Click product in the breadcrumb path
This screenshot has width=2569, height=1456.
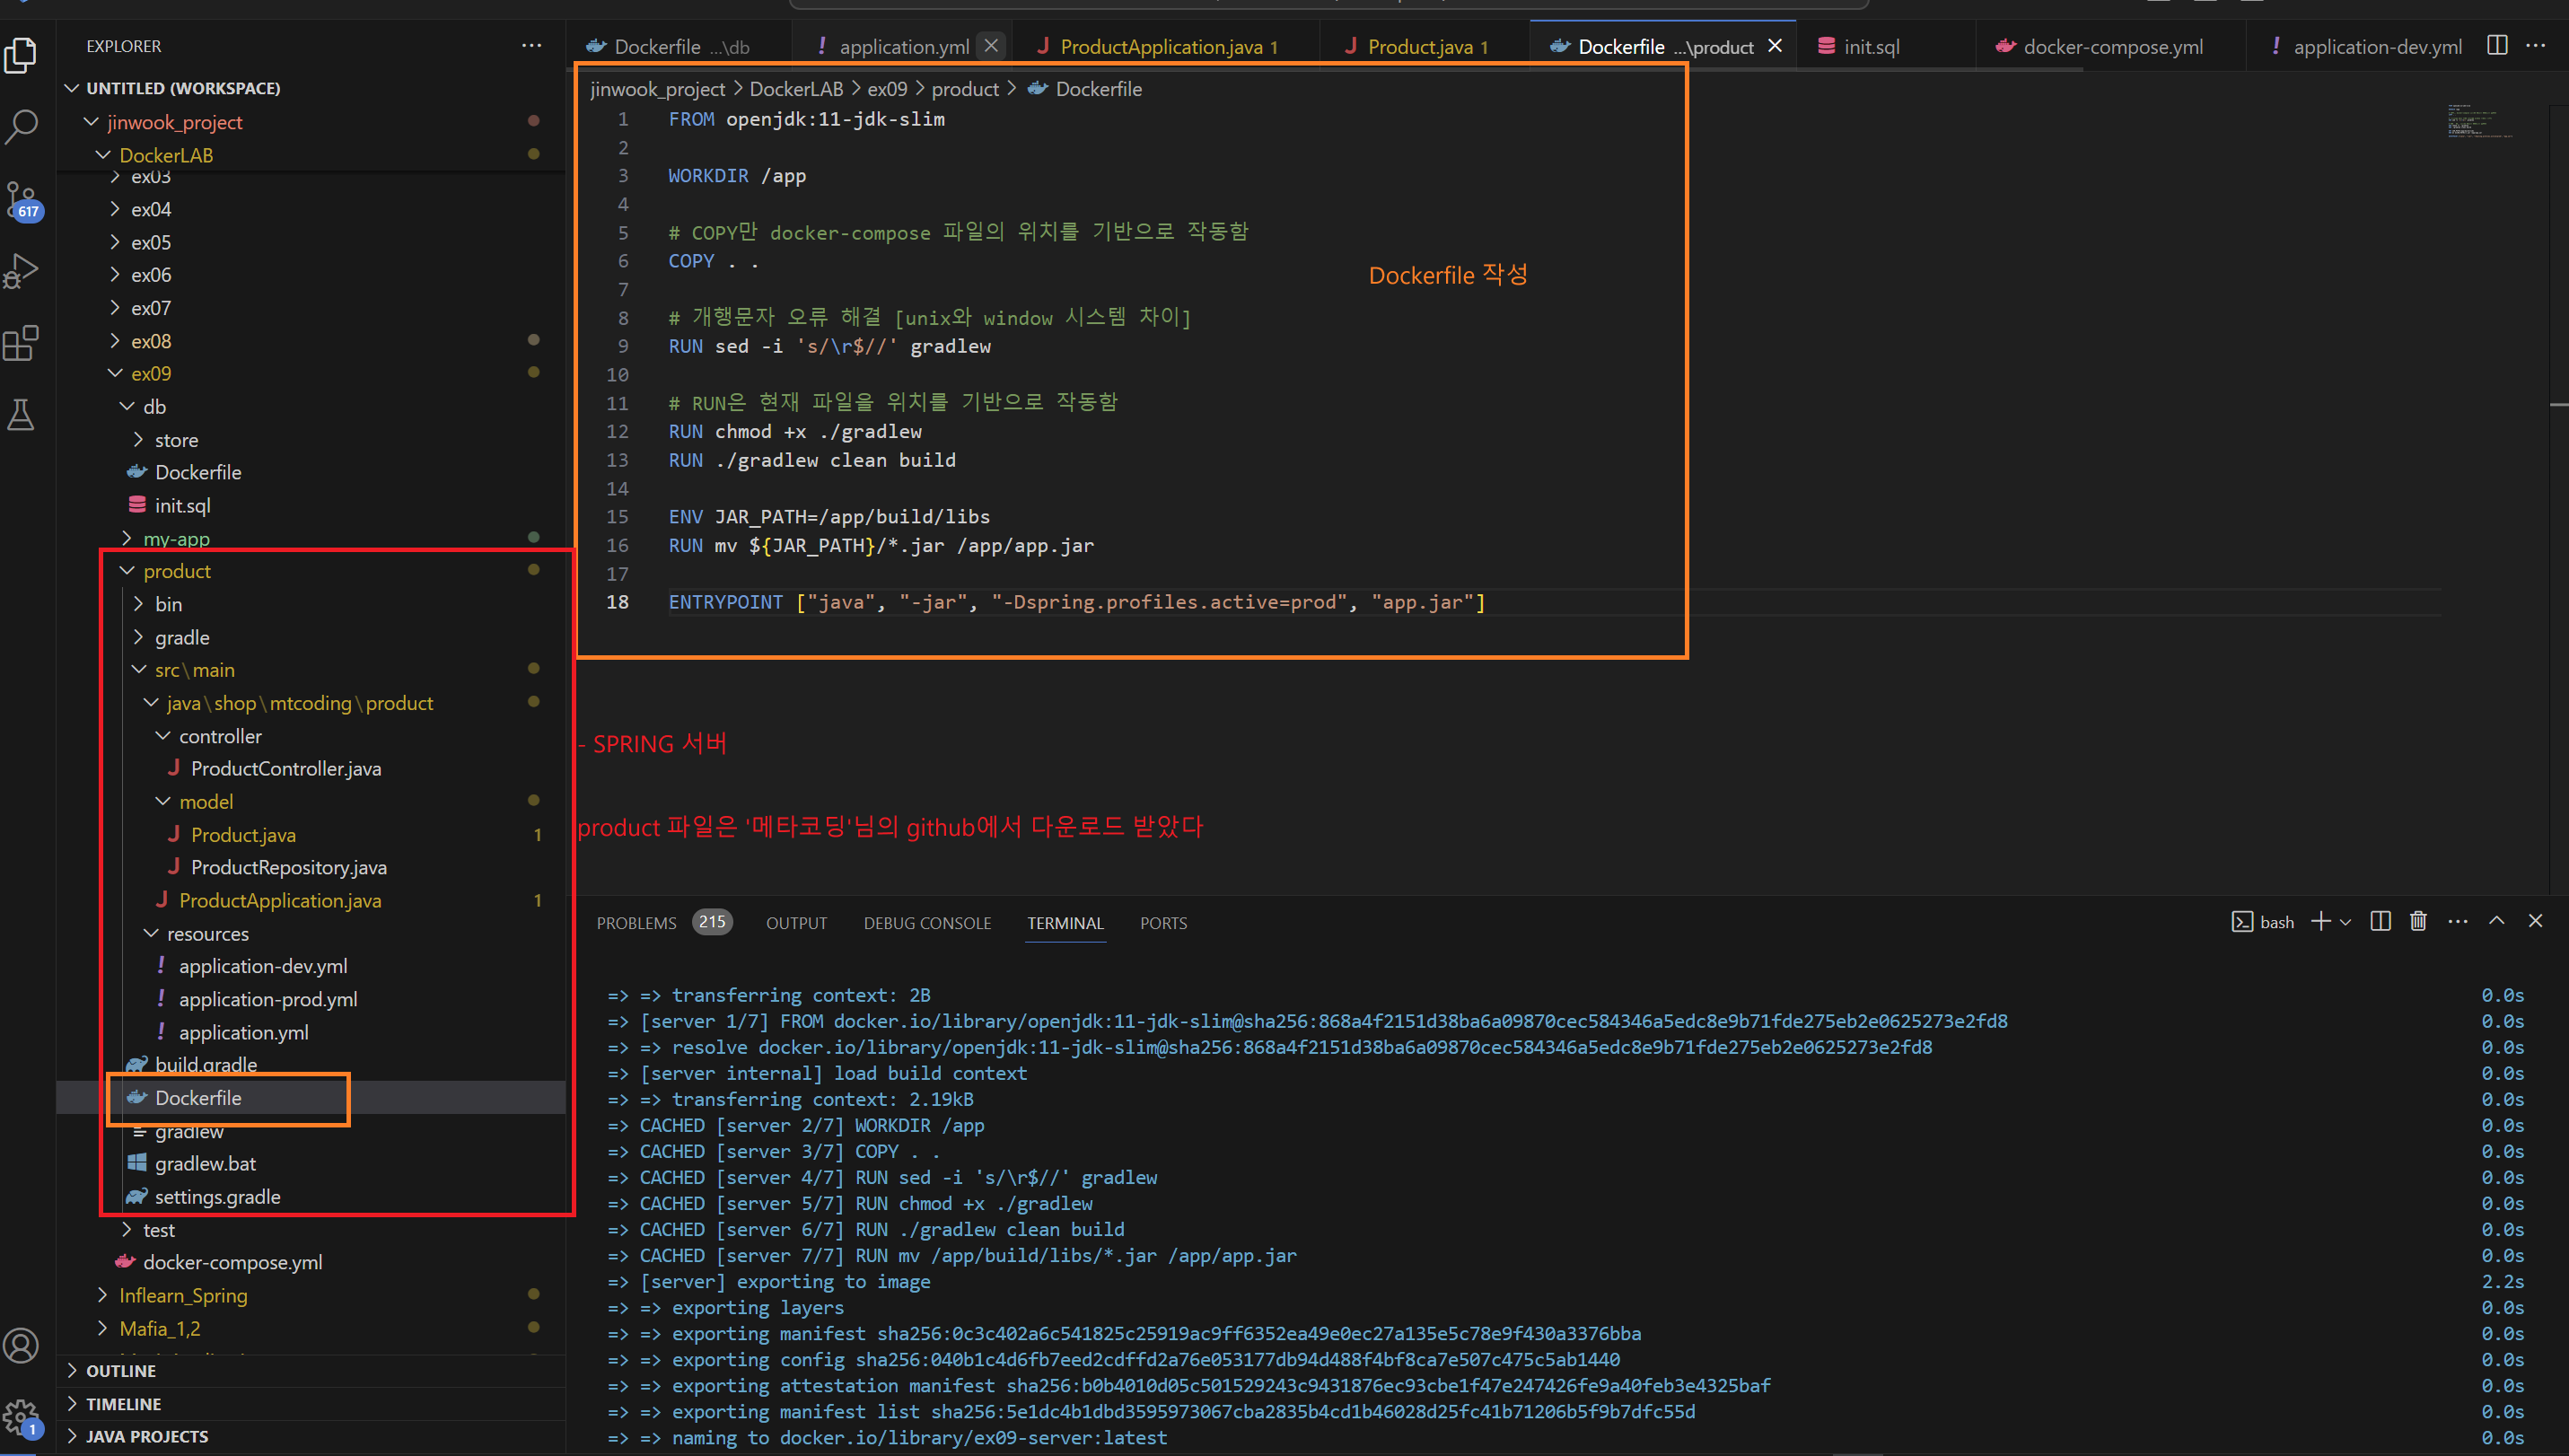964,89
